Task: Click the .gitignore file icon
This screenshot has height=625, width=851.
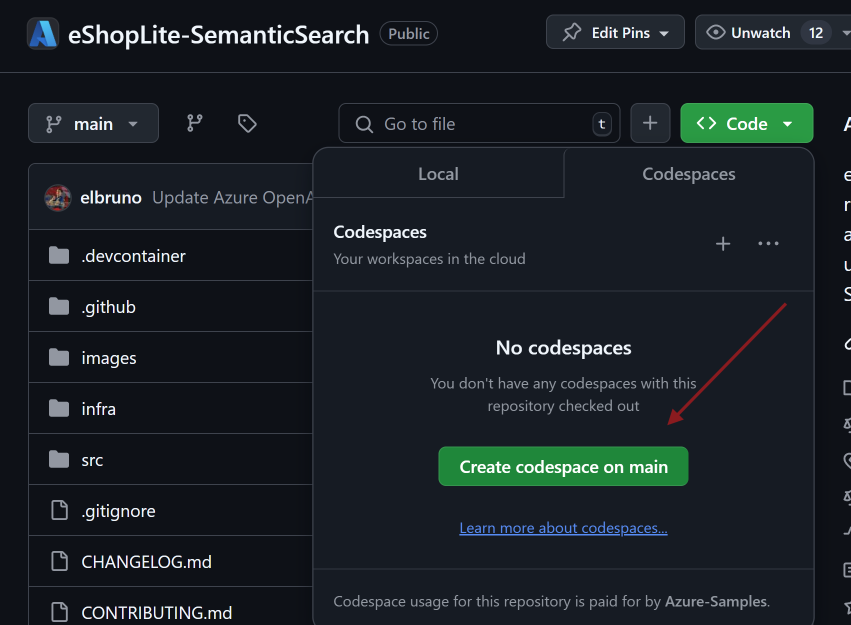Action: coord(59,510)
